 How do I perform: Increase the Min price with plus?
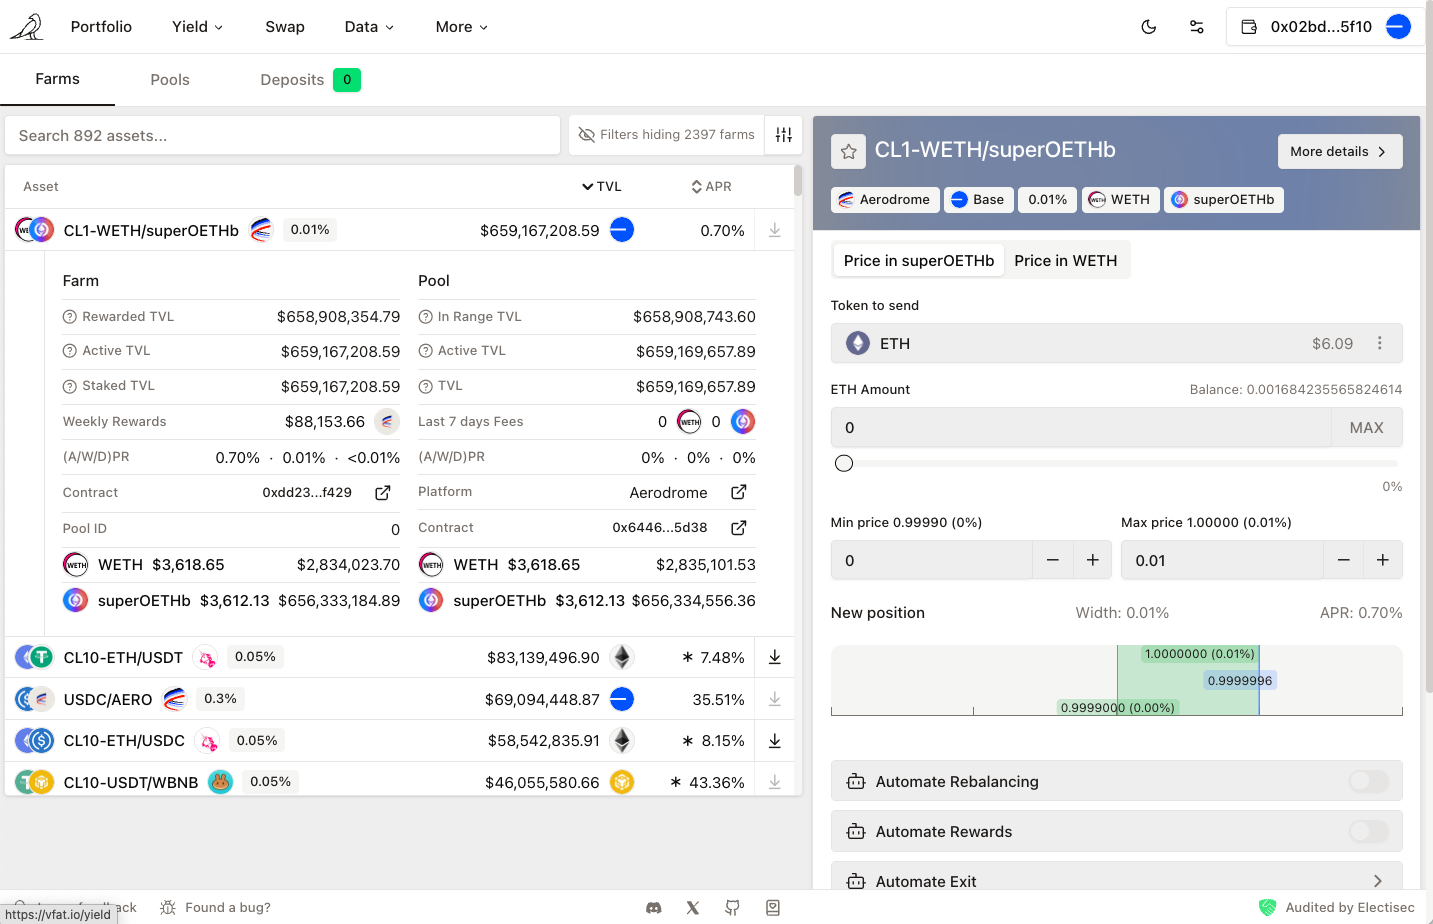tap(1093, 560)
